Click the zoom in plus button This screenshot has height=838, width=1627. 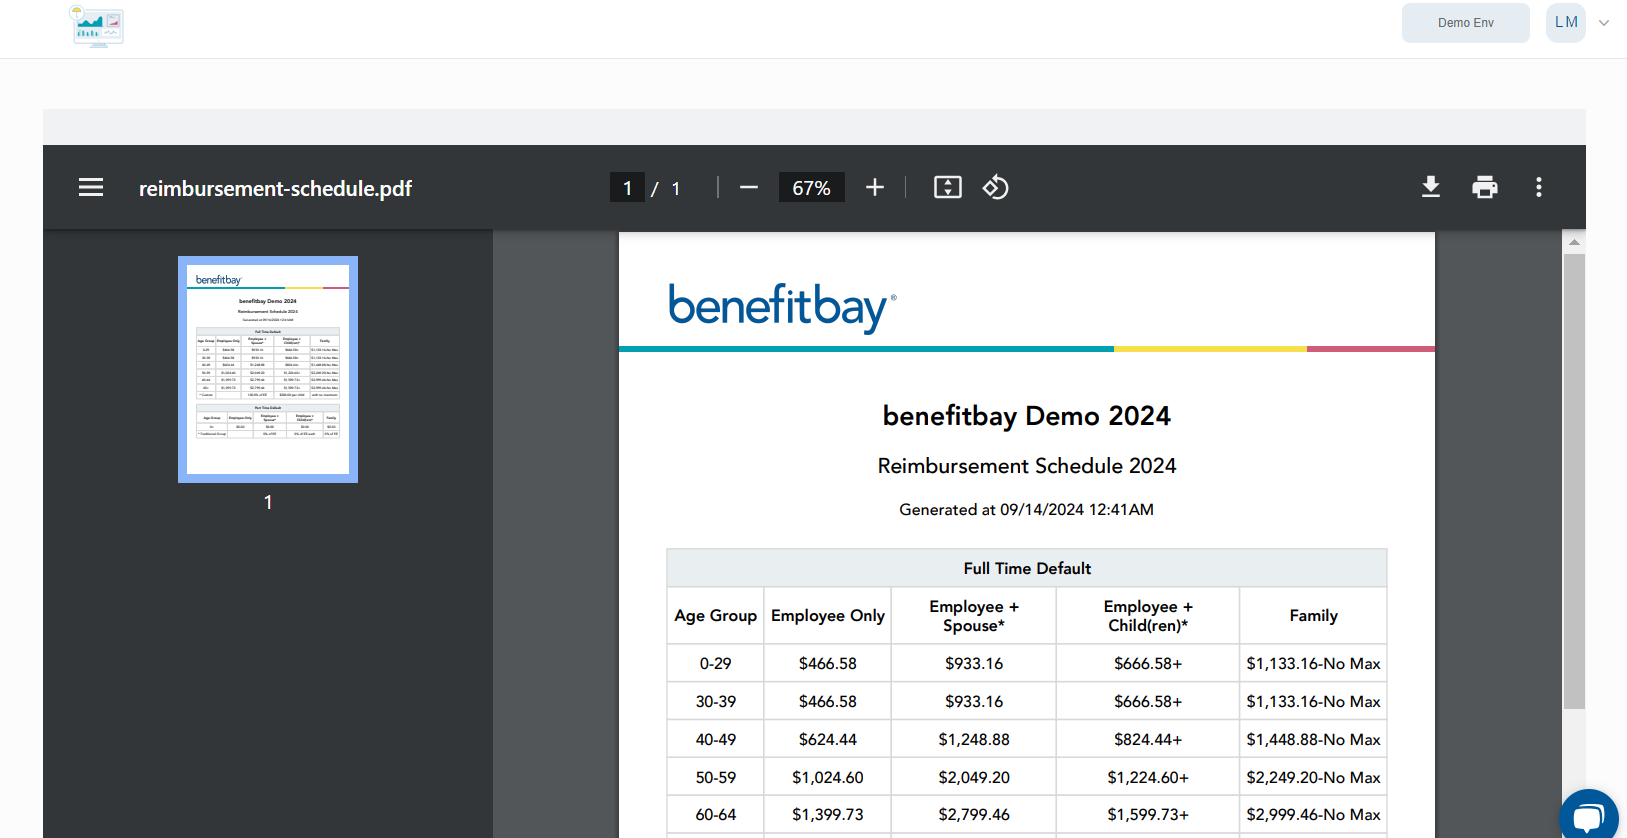click(875, 187)
